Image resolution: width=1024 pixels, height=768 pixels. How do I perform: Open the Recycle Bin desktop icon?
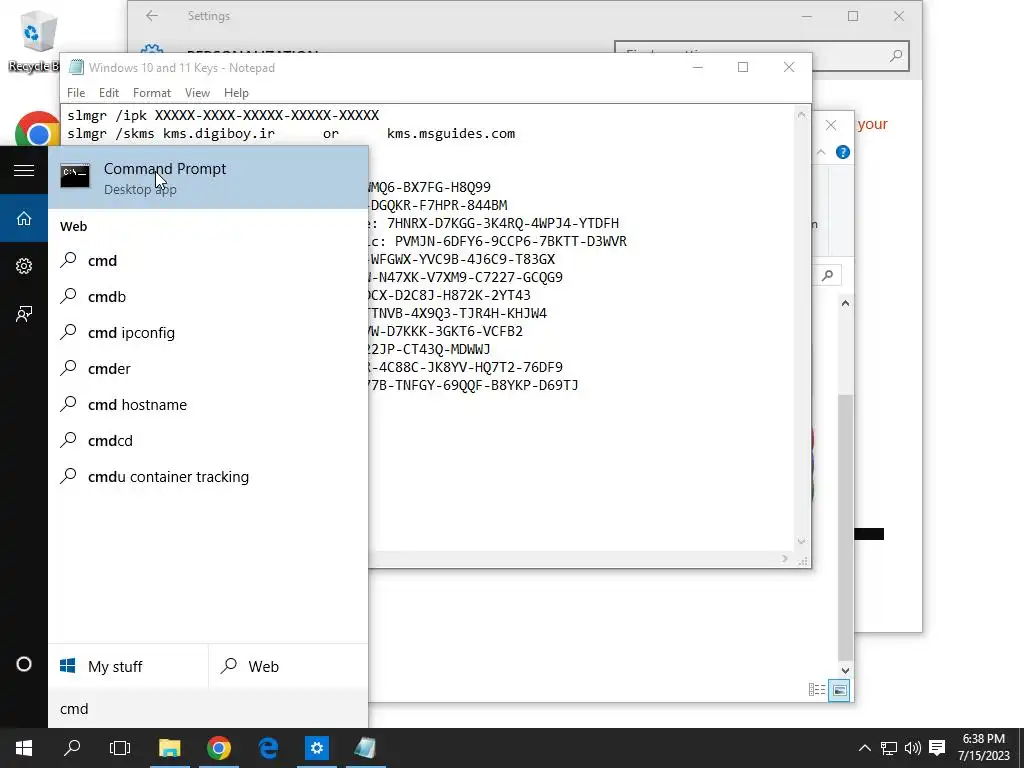click(35, 40)
